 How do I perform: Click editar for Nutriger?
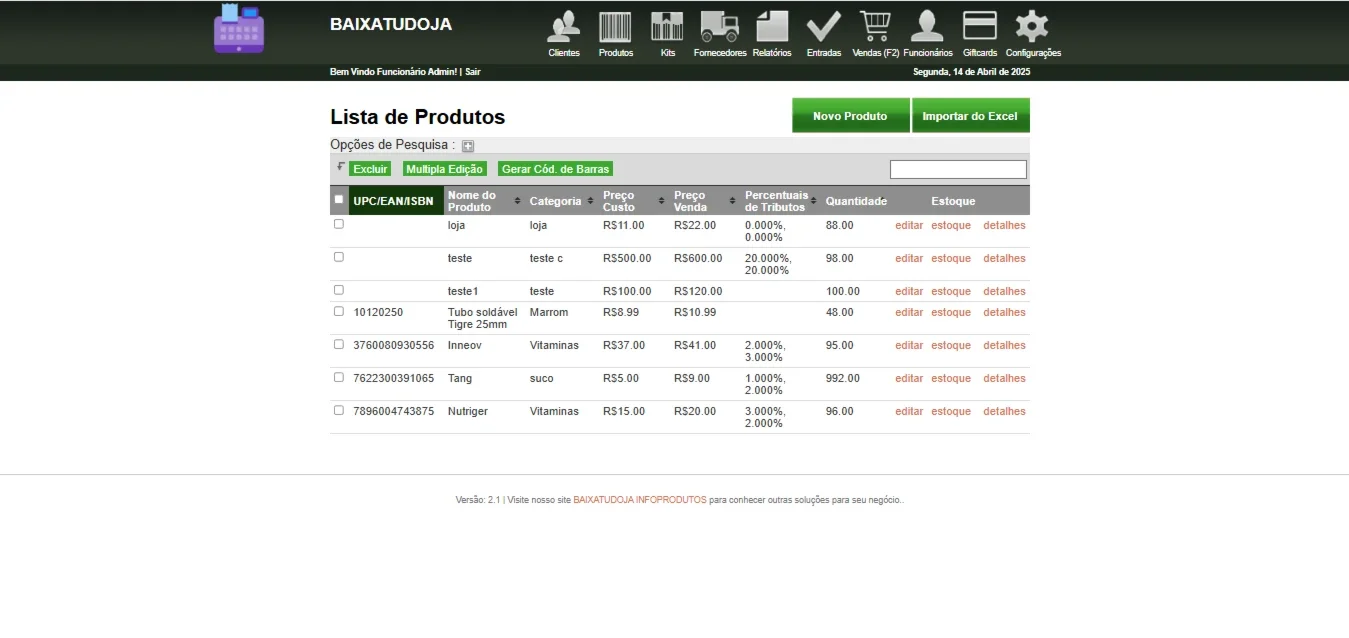click(909, 411)
